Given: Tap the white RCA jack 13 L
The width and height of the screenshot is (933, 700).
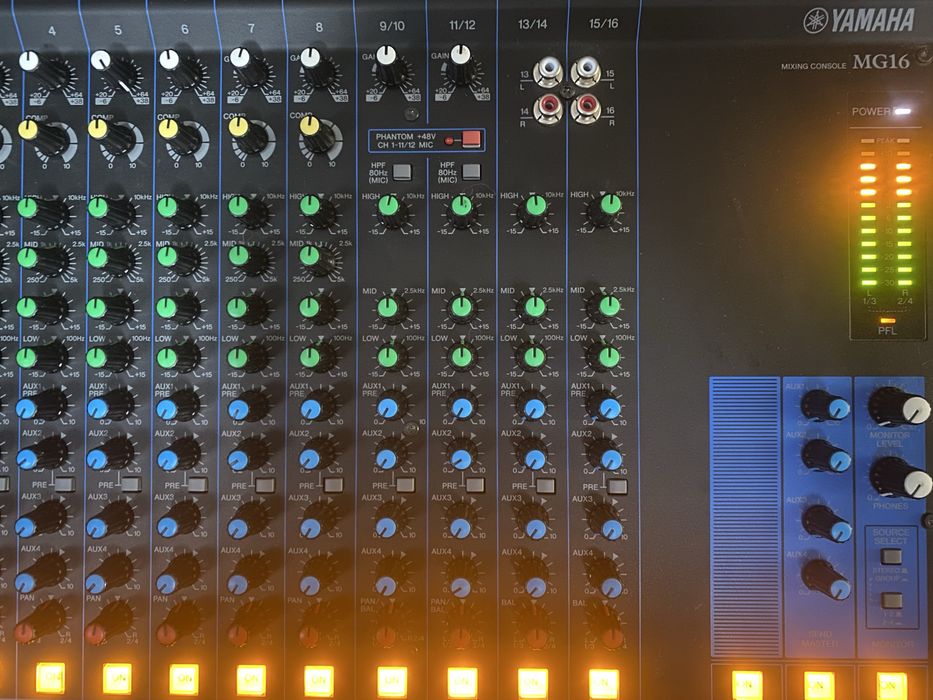Looking at the screenshot, I should point(547,71).
